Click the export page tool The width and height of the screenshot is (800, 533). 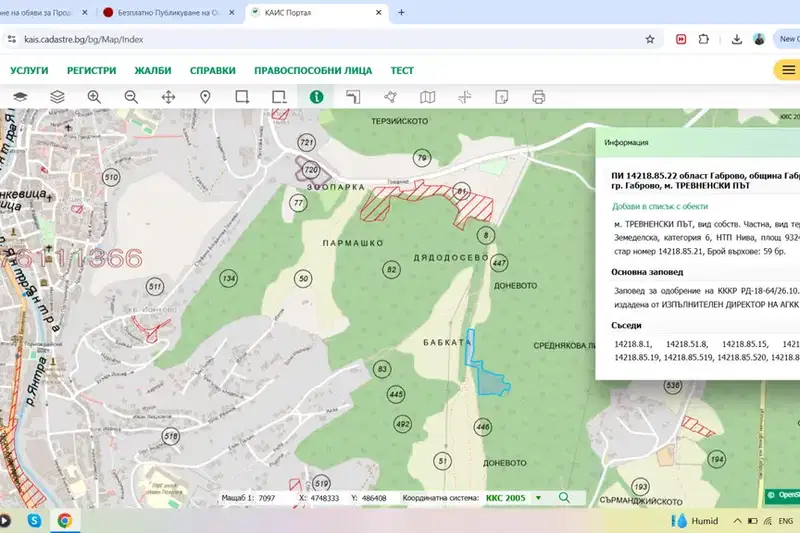[502, 97]
